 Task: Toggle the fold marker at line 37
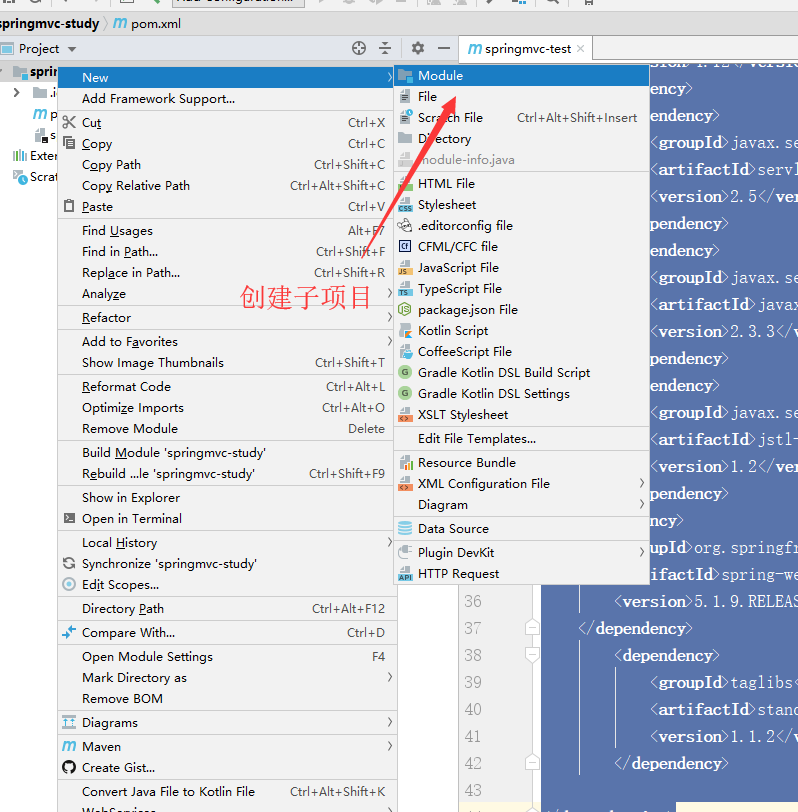pos(532,628)
